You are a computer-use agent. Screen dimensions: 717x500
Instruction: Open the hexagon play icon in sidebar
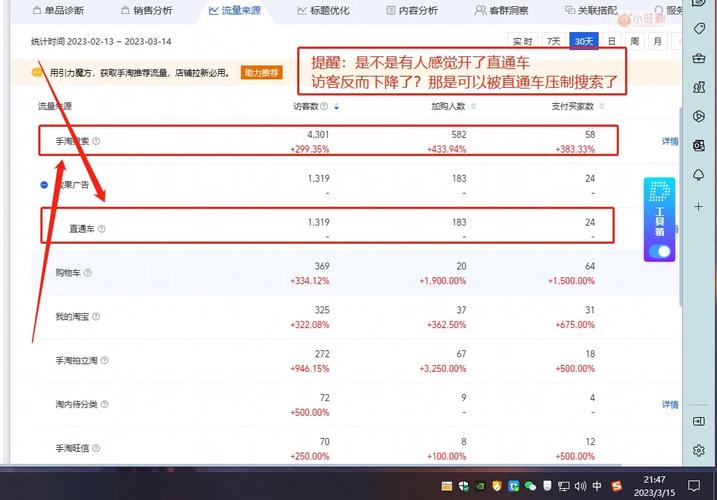tap(699, 116)
